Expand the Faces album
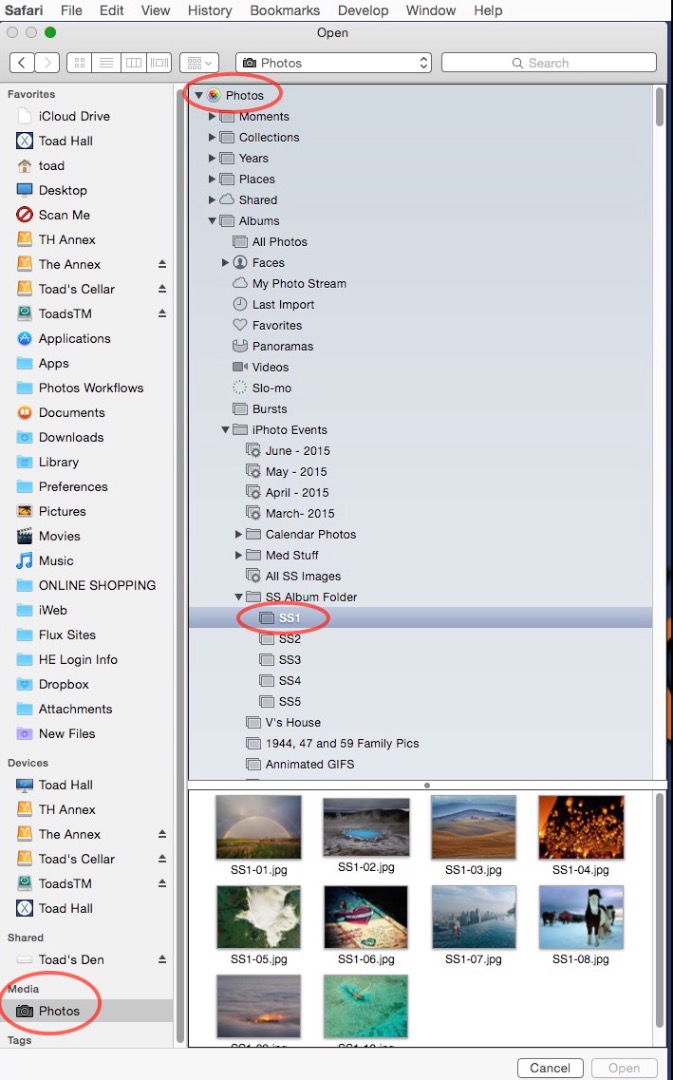The height and width of the screenshot is (1080, 673). click(225, 262)
